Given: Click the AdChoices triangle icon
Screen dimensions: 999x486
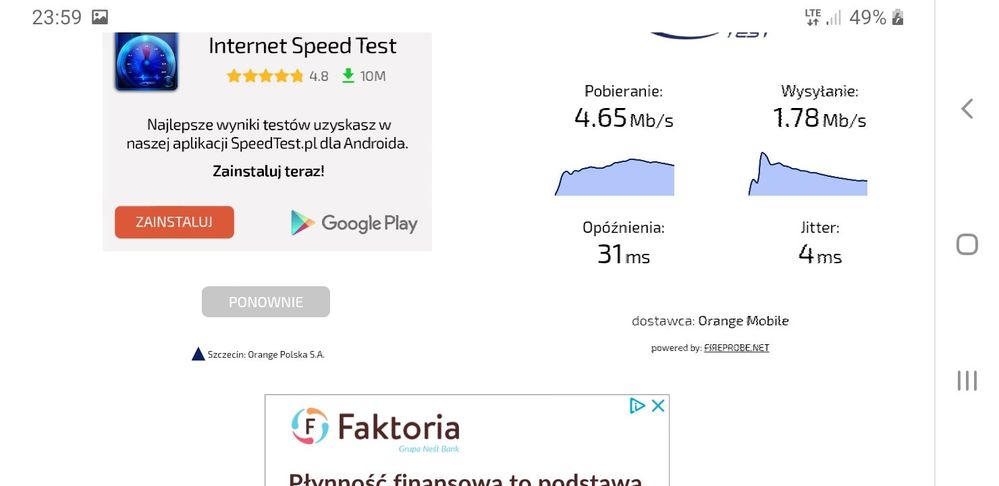Looking at the screenshot, I should (x=637, y=405).
